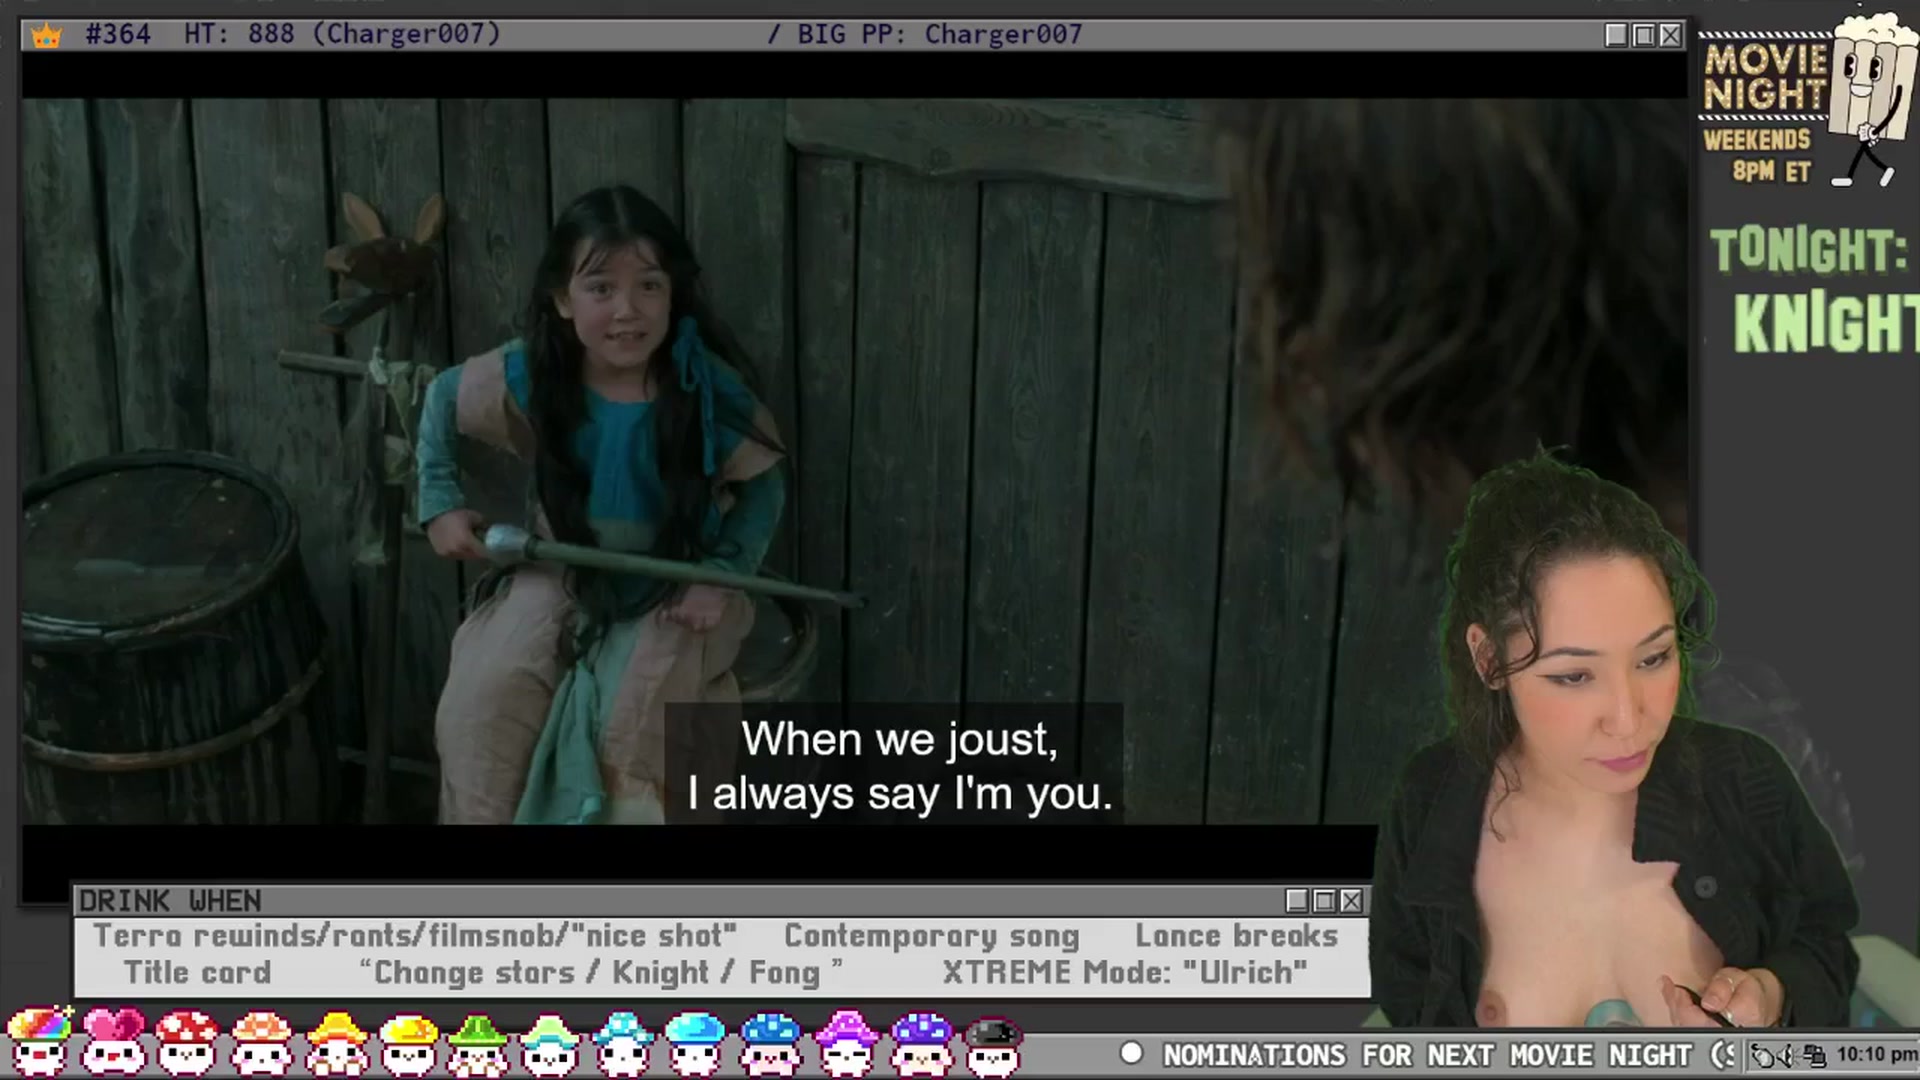Click the XTREME Mode: "Ulrich" rule

(x=1125, y=972)
